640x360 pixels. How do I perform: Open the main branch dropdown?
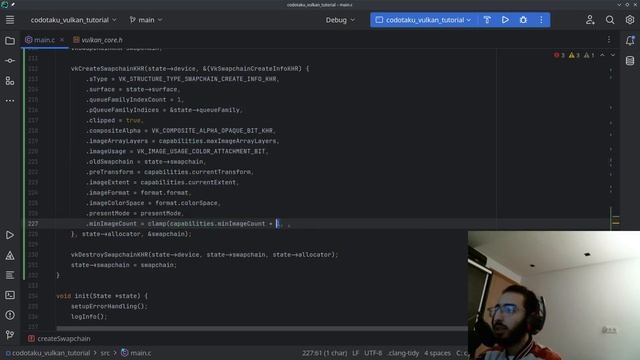click(146, 20)
